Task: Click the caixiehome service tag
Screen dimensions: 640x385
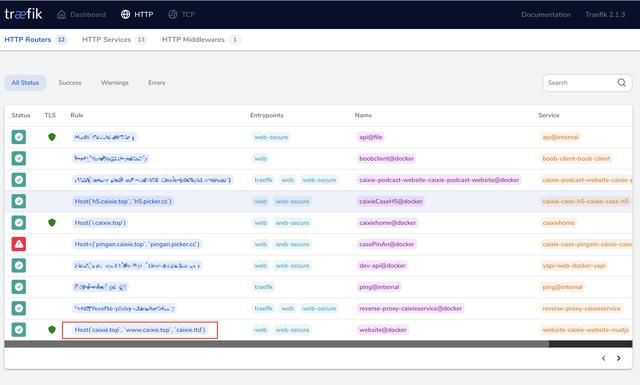Action: pos(558,223)
